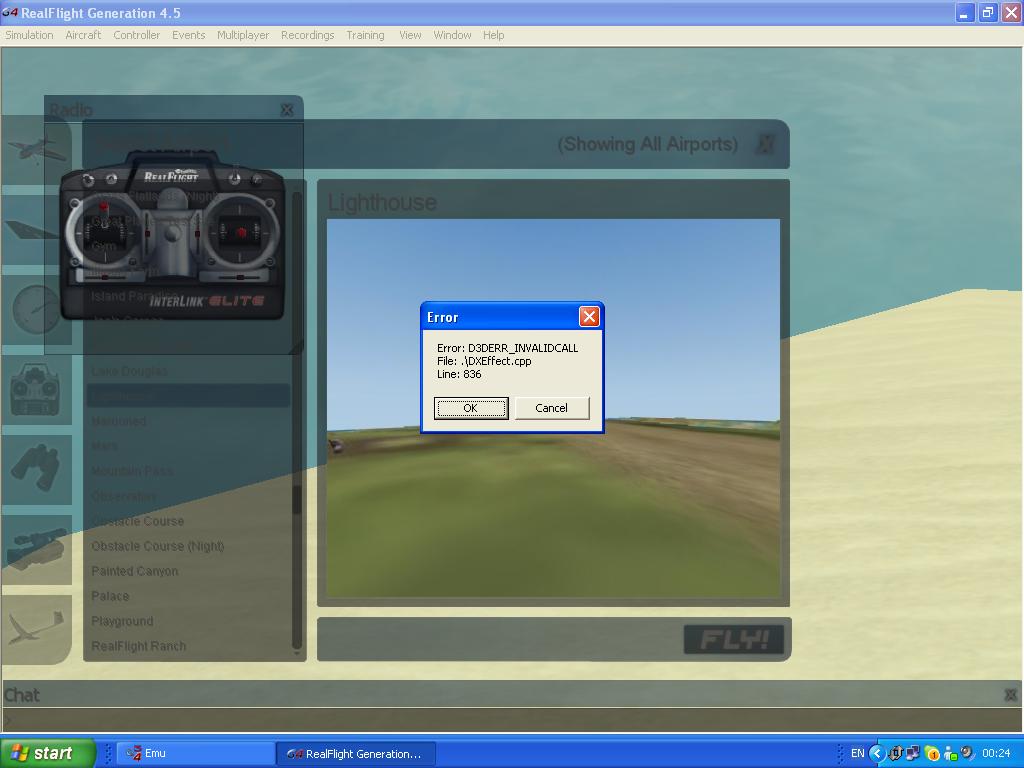Select Obstacle Course (Night) in the list
Image resolution: width=1024 pixels, height=768 pixels.
pos(158,546)
